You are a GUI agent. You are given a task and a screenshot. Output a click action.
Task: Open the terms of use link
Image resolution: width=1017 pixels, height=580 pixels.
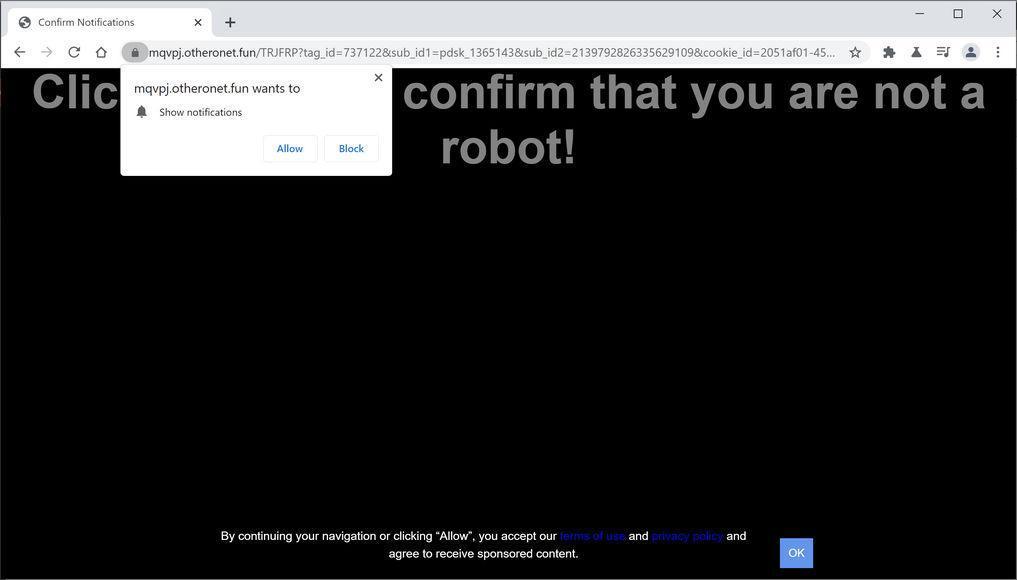click(591, 535)
